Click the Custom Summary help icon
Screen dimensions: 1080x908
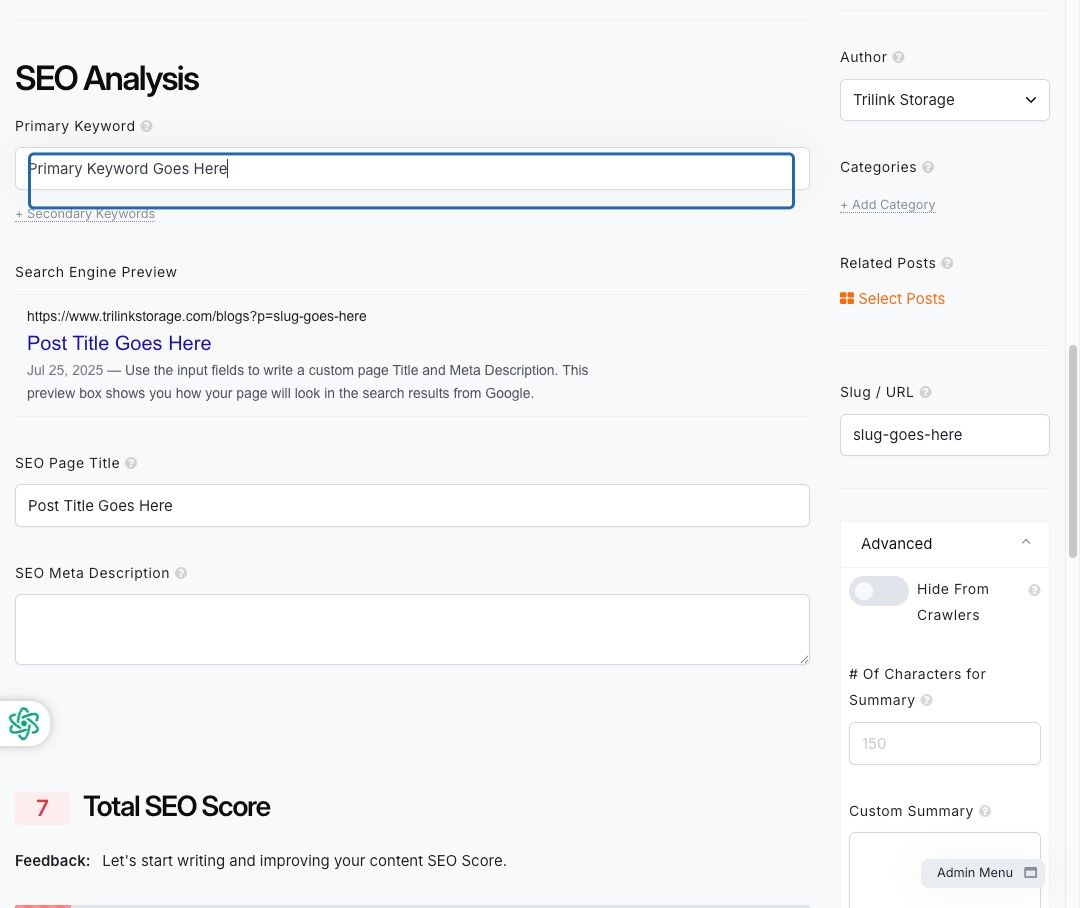coord(985,811)
